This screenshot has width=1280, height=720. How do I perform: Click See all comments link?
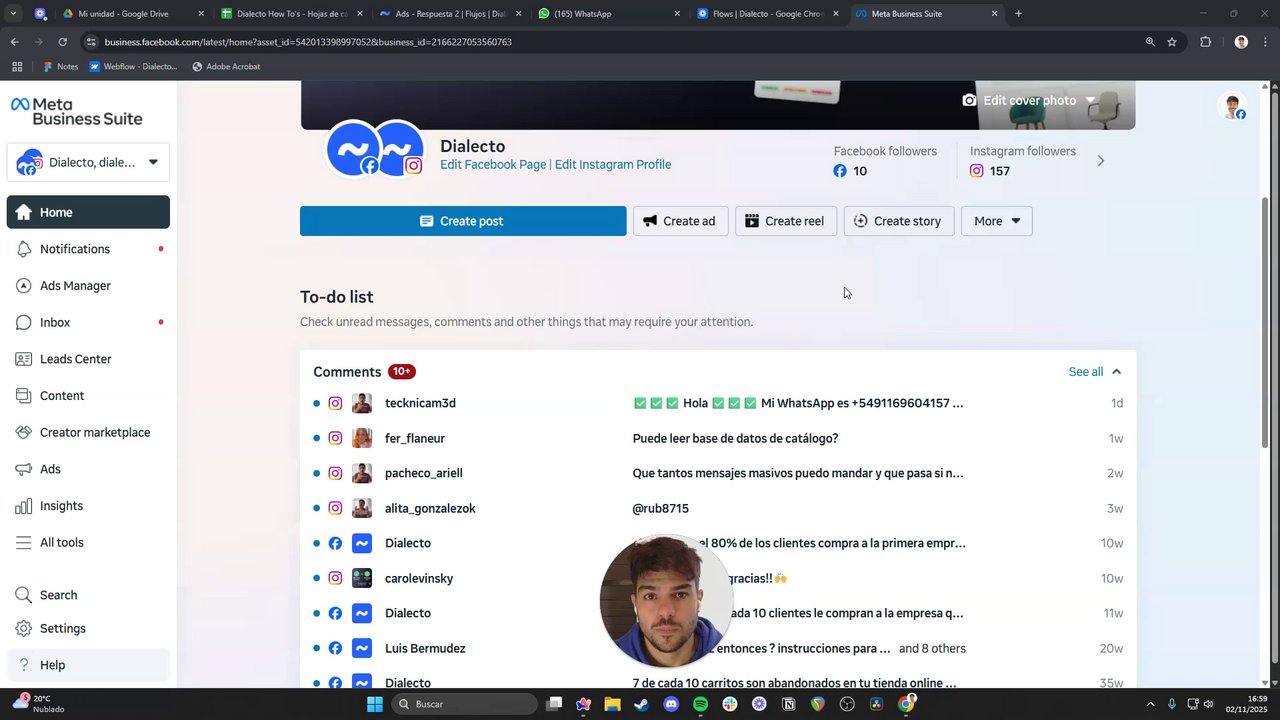point(1085,372)
